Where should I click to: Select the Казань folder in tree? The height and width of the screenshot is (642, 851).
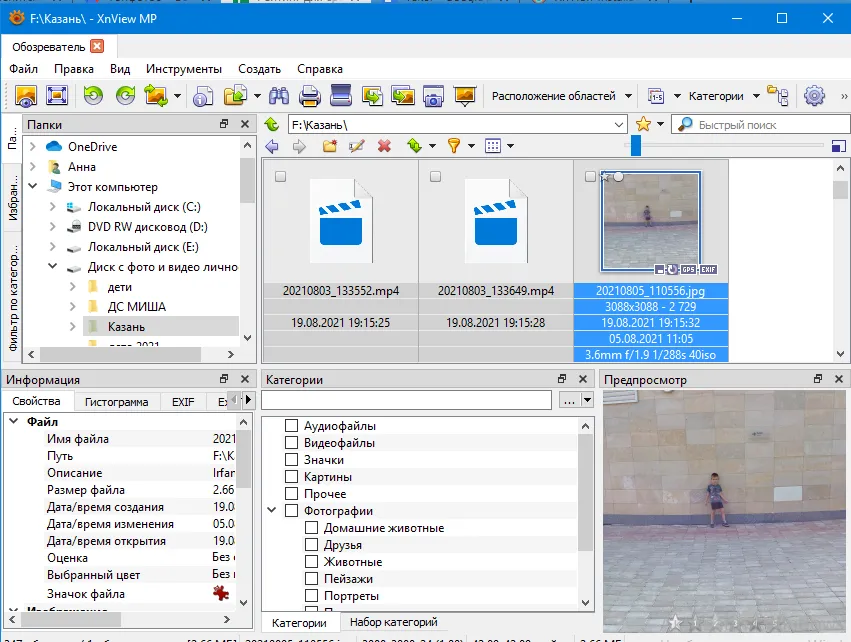[126, 327]
